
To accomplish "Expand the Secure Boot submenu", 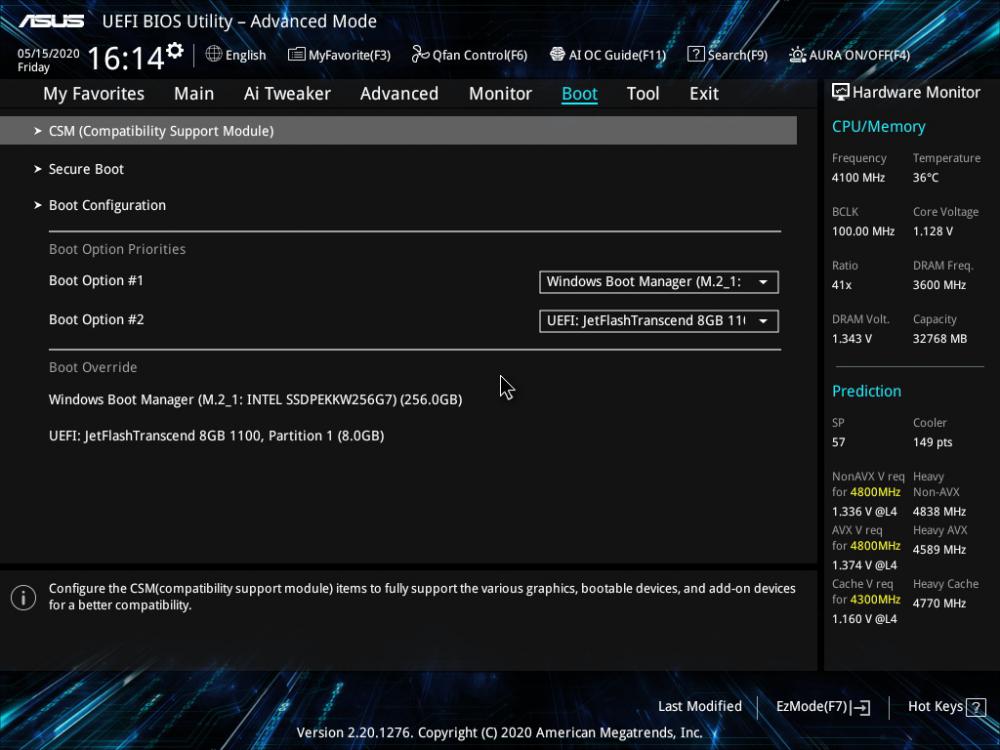I will pos(86,169).
